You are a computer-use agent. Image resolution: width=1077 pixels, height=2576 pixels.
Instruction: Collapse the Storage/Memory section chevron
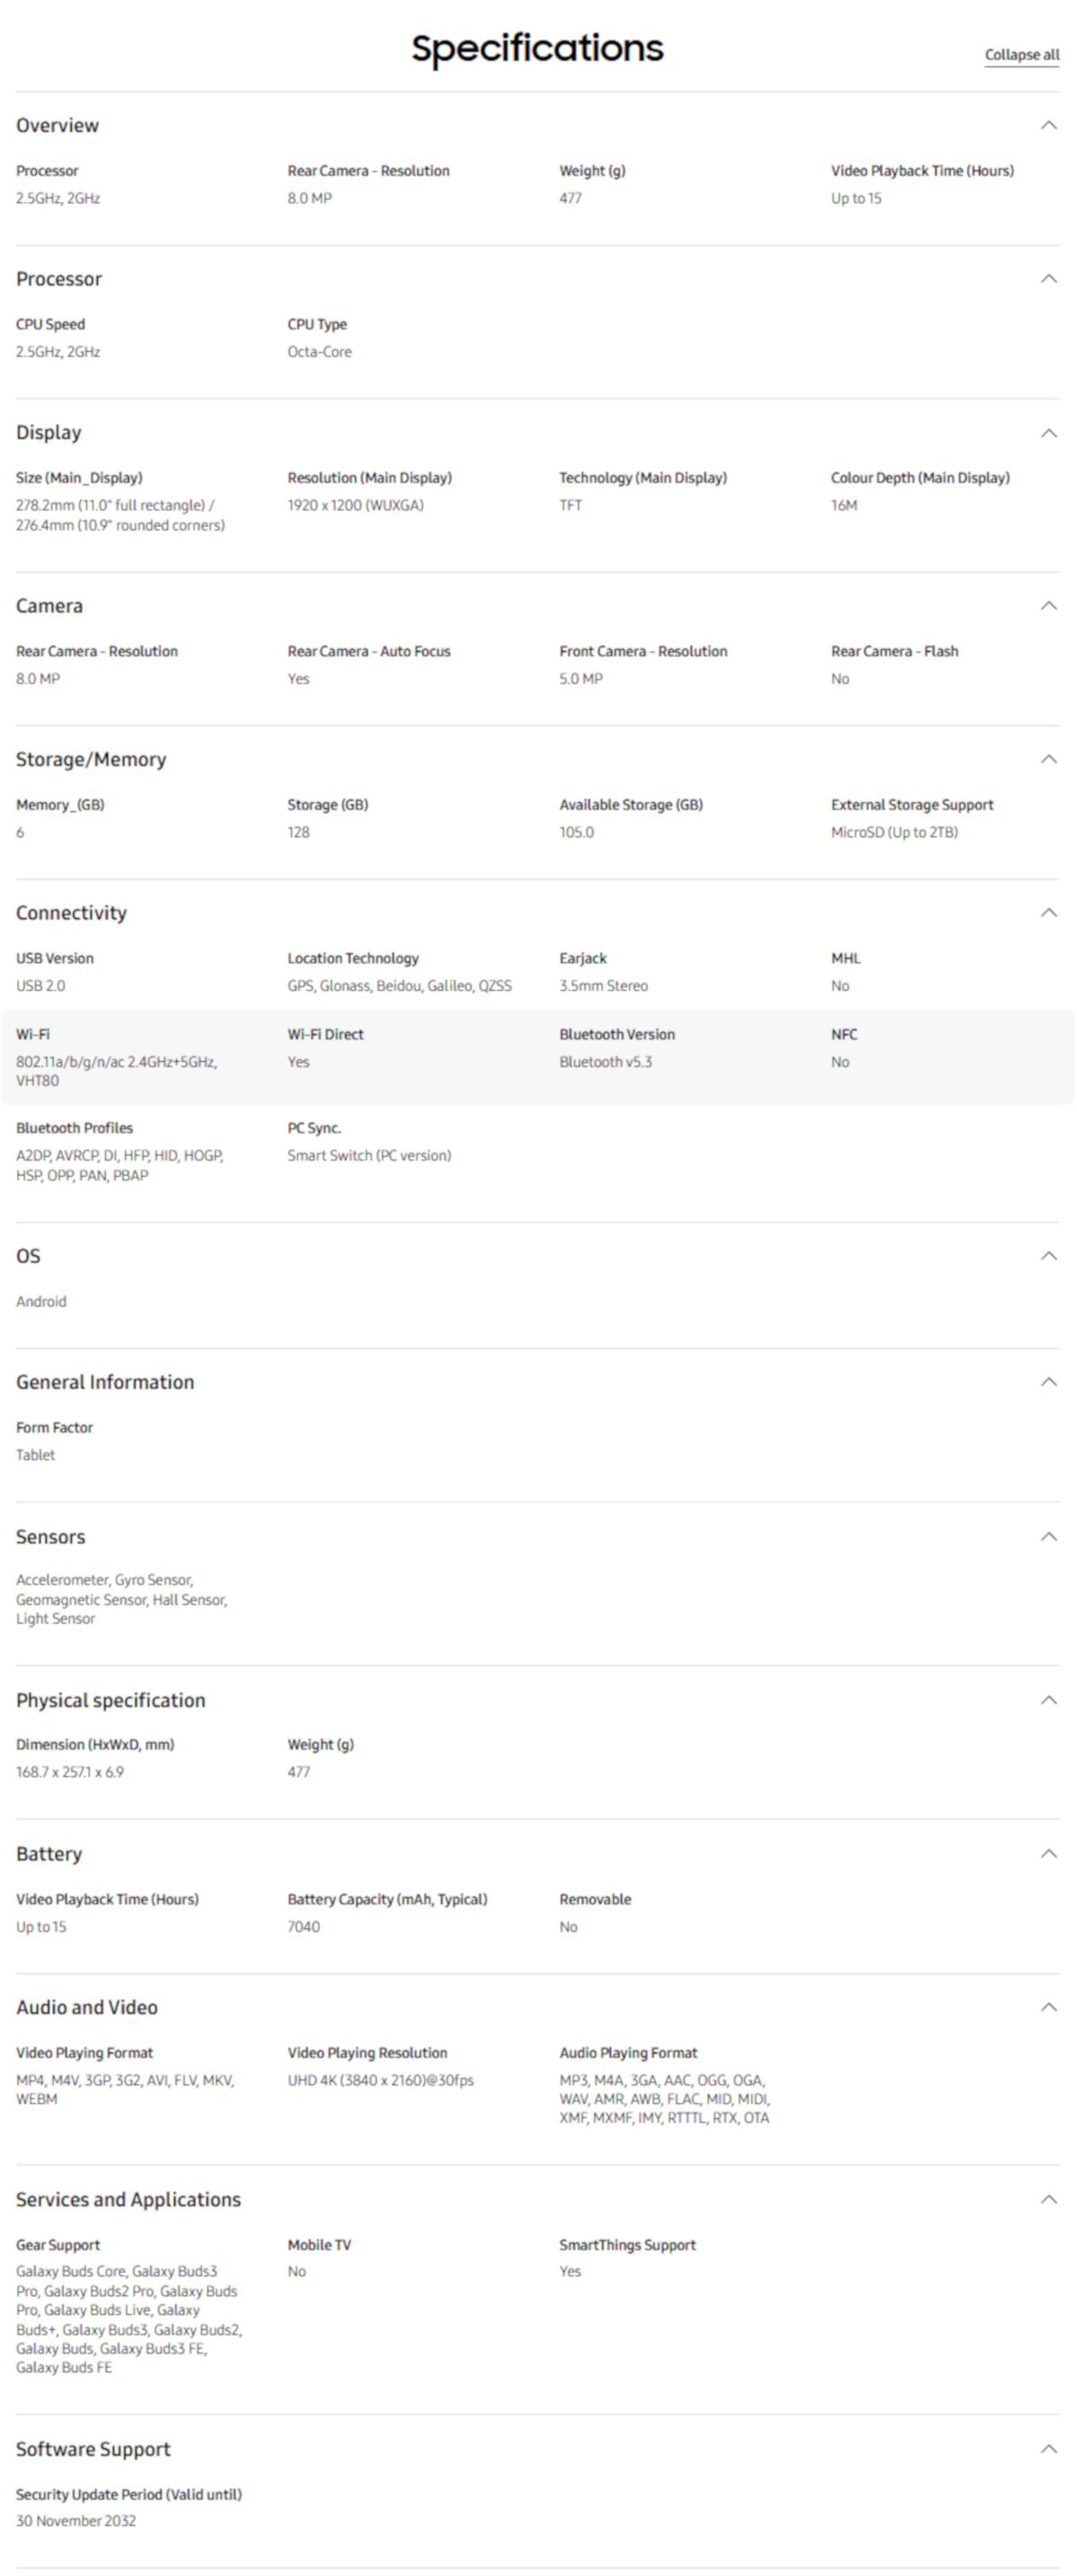(1048, 759)
